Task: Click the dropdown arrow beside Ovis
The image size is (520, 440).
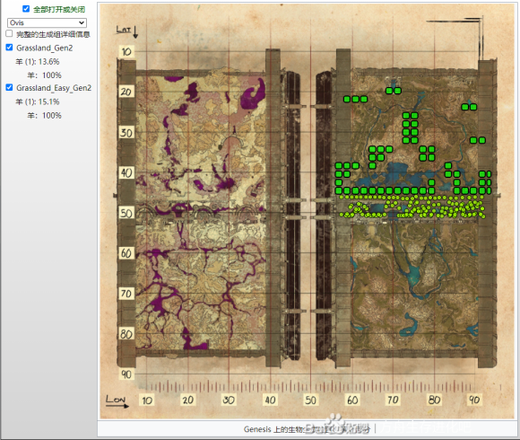Action: (81, 23)
